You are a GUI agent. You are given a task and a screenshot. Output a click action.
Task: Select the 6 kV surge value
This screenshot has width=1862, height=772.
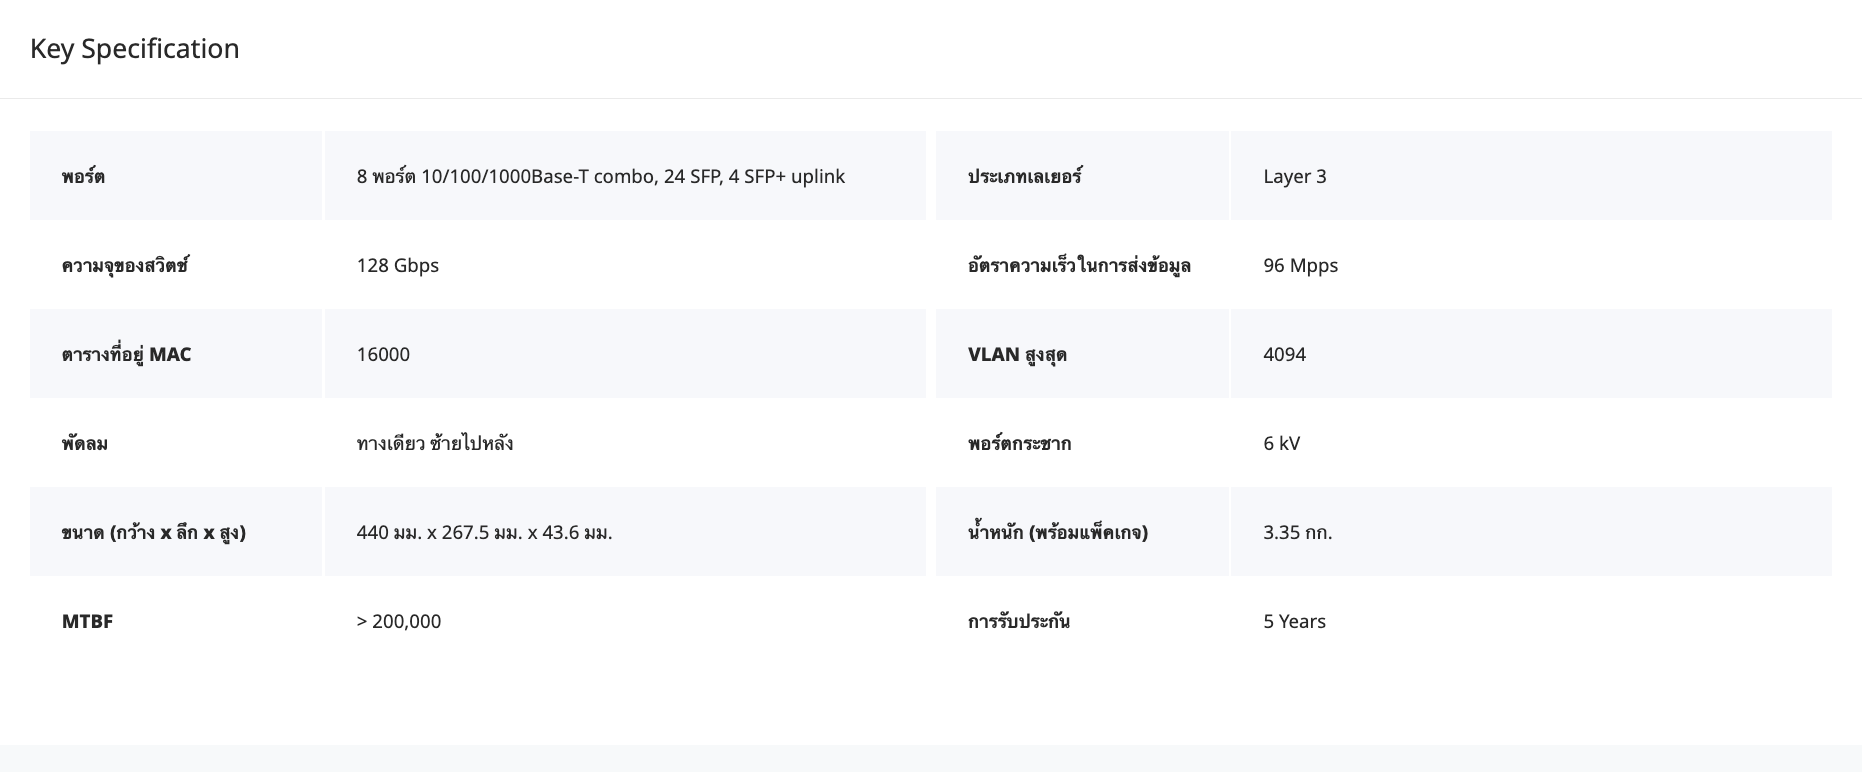click(1281, 444)
